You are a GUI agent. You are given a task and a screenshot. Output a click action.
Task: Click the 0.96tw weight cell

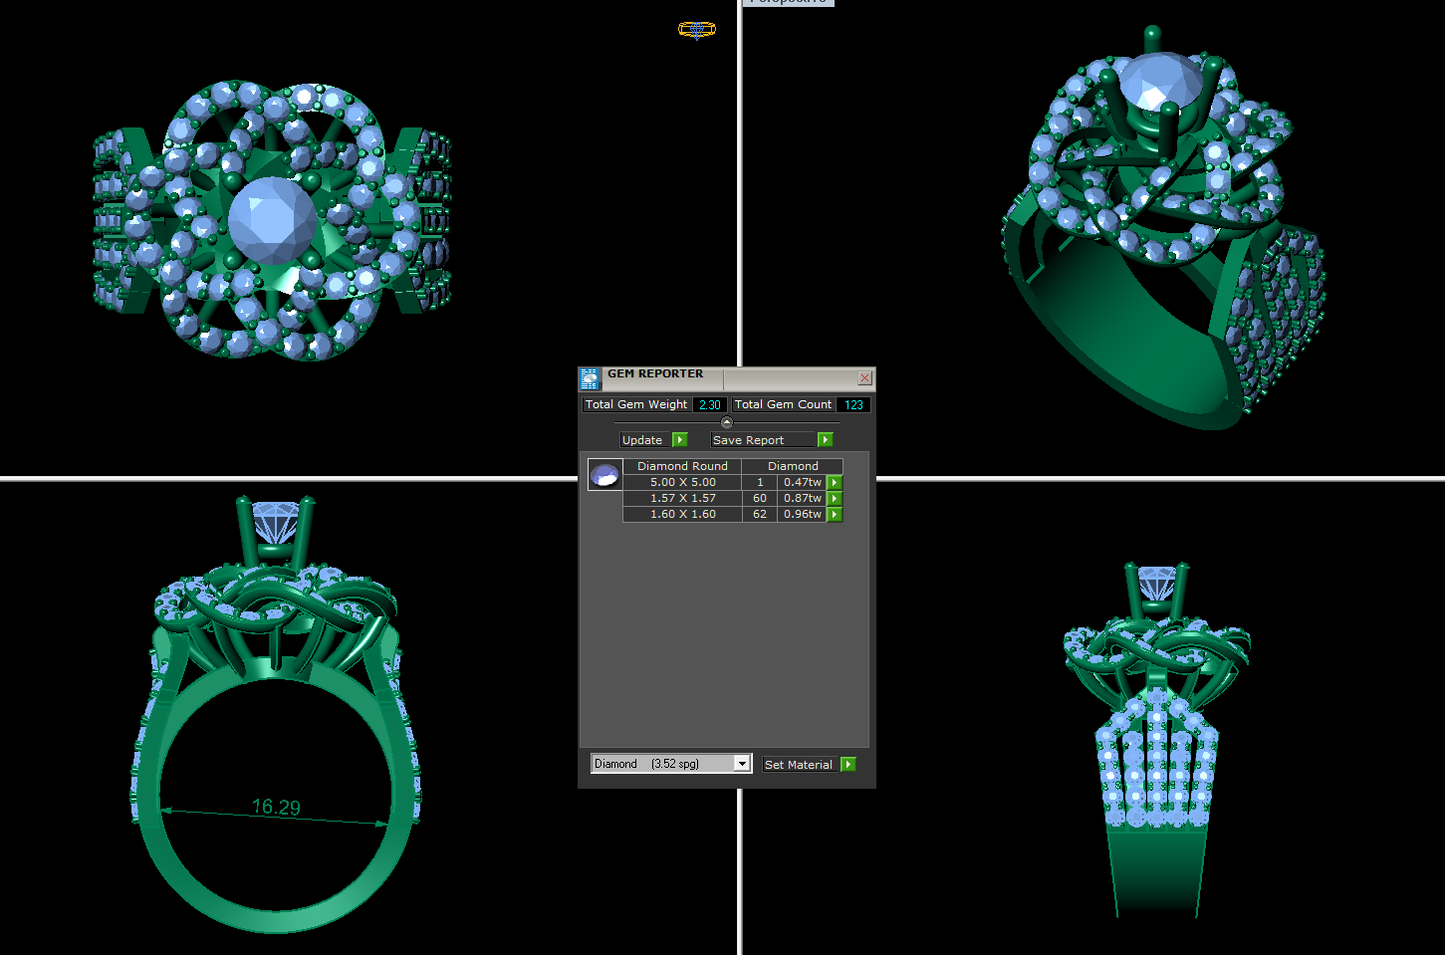802,514
